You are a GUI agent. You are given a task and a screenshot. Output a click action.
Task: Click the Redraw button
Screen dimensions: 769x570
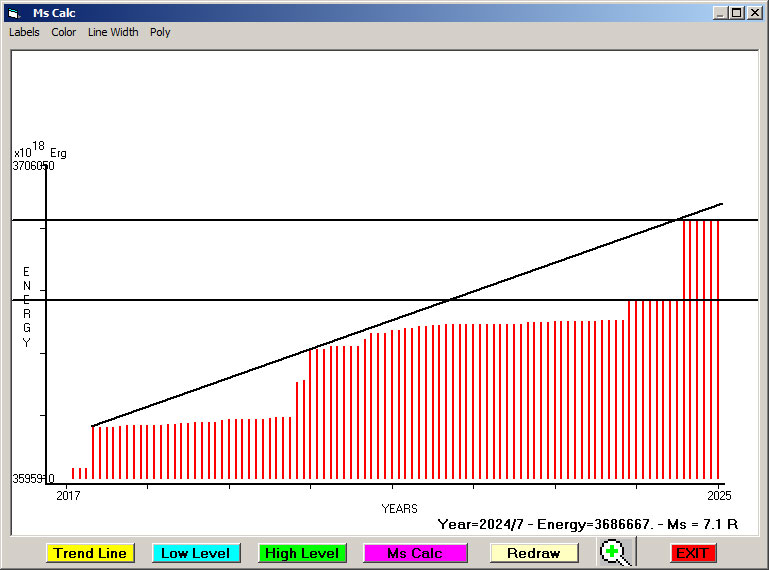click(533, 553)
